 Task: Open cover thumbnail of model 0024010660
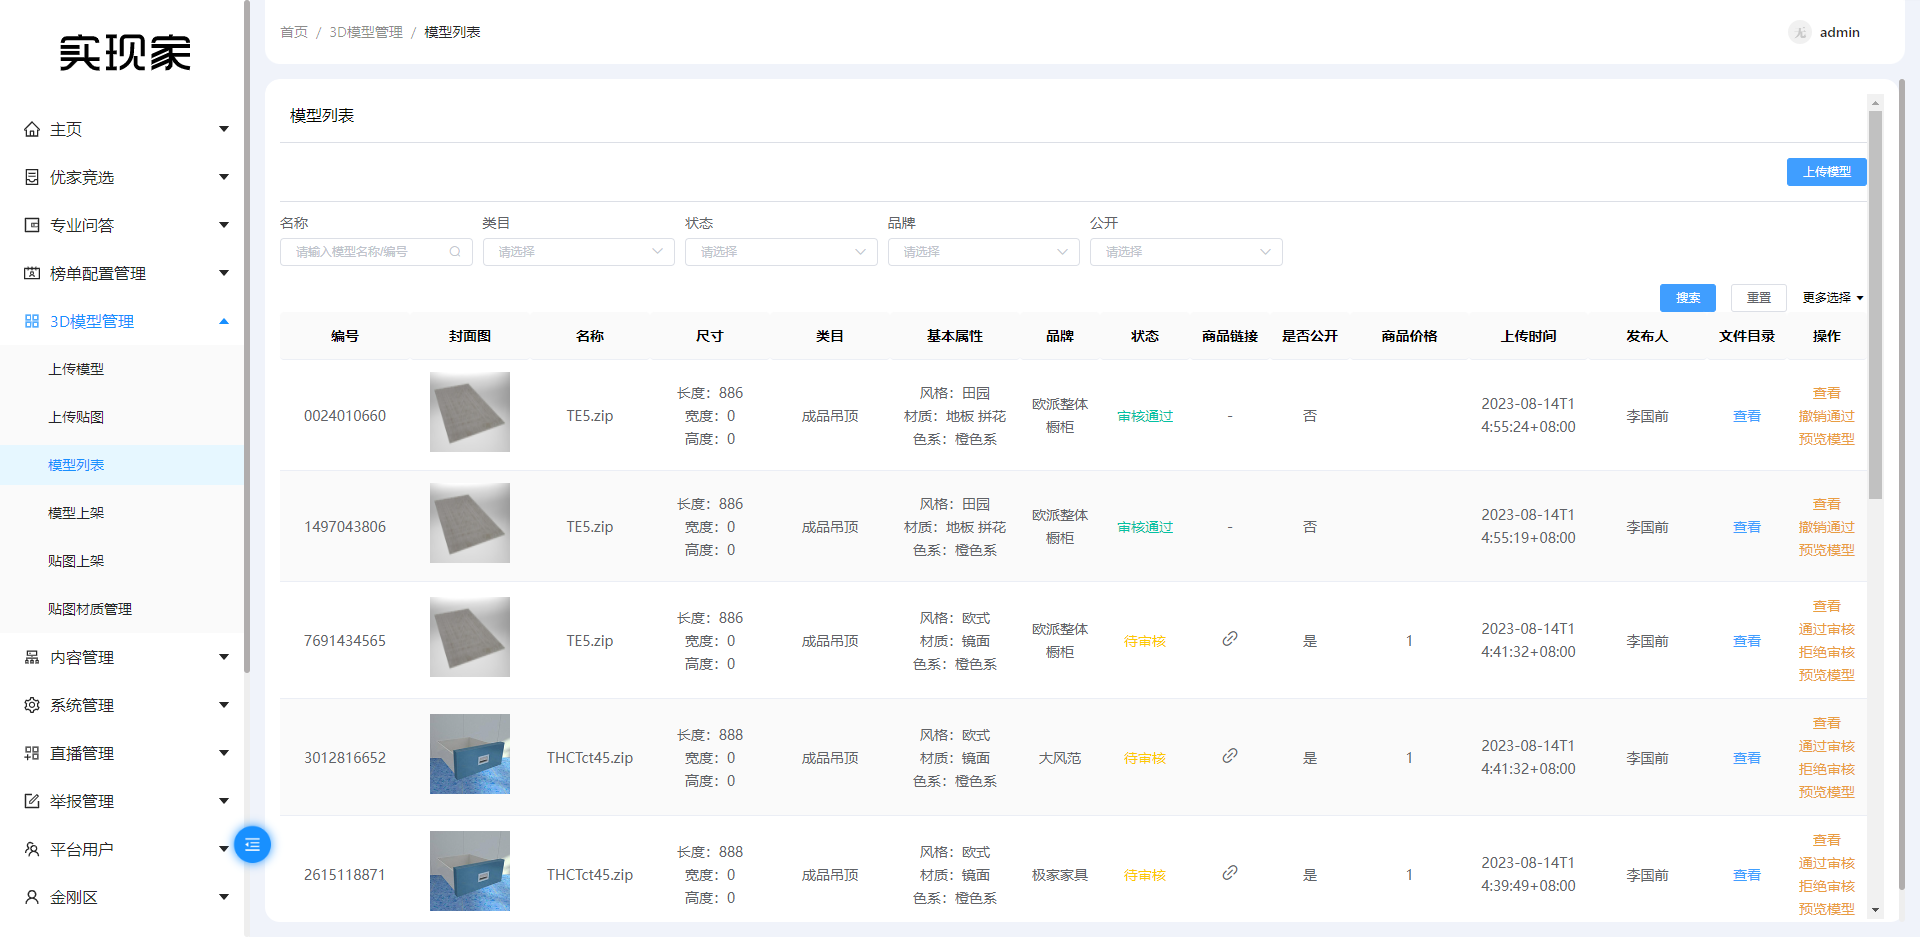tap(470, 412)
